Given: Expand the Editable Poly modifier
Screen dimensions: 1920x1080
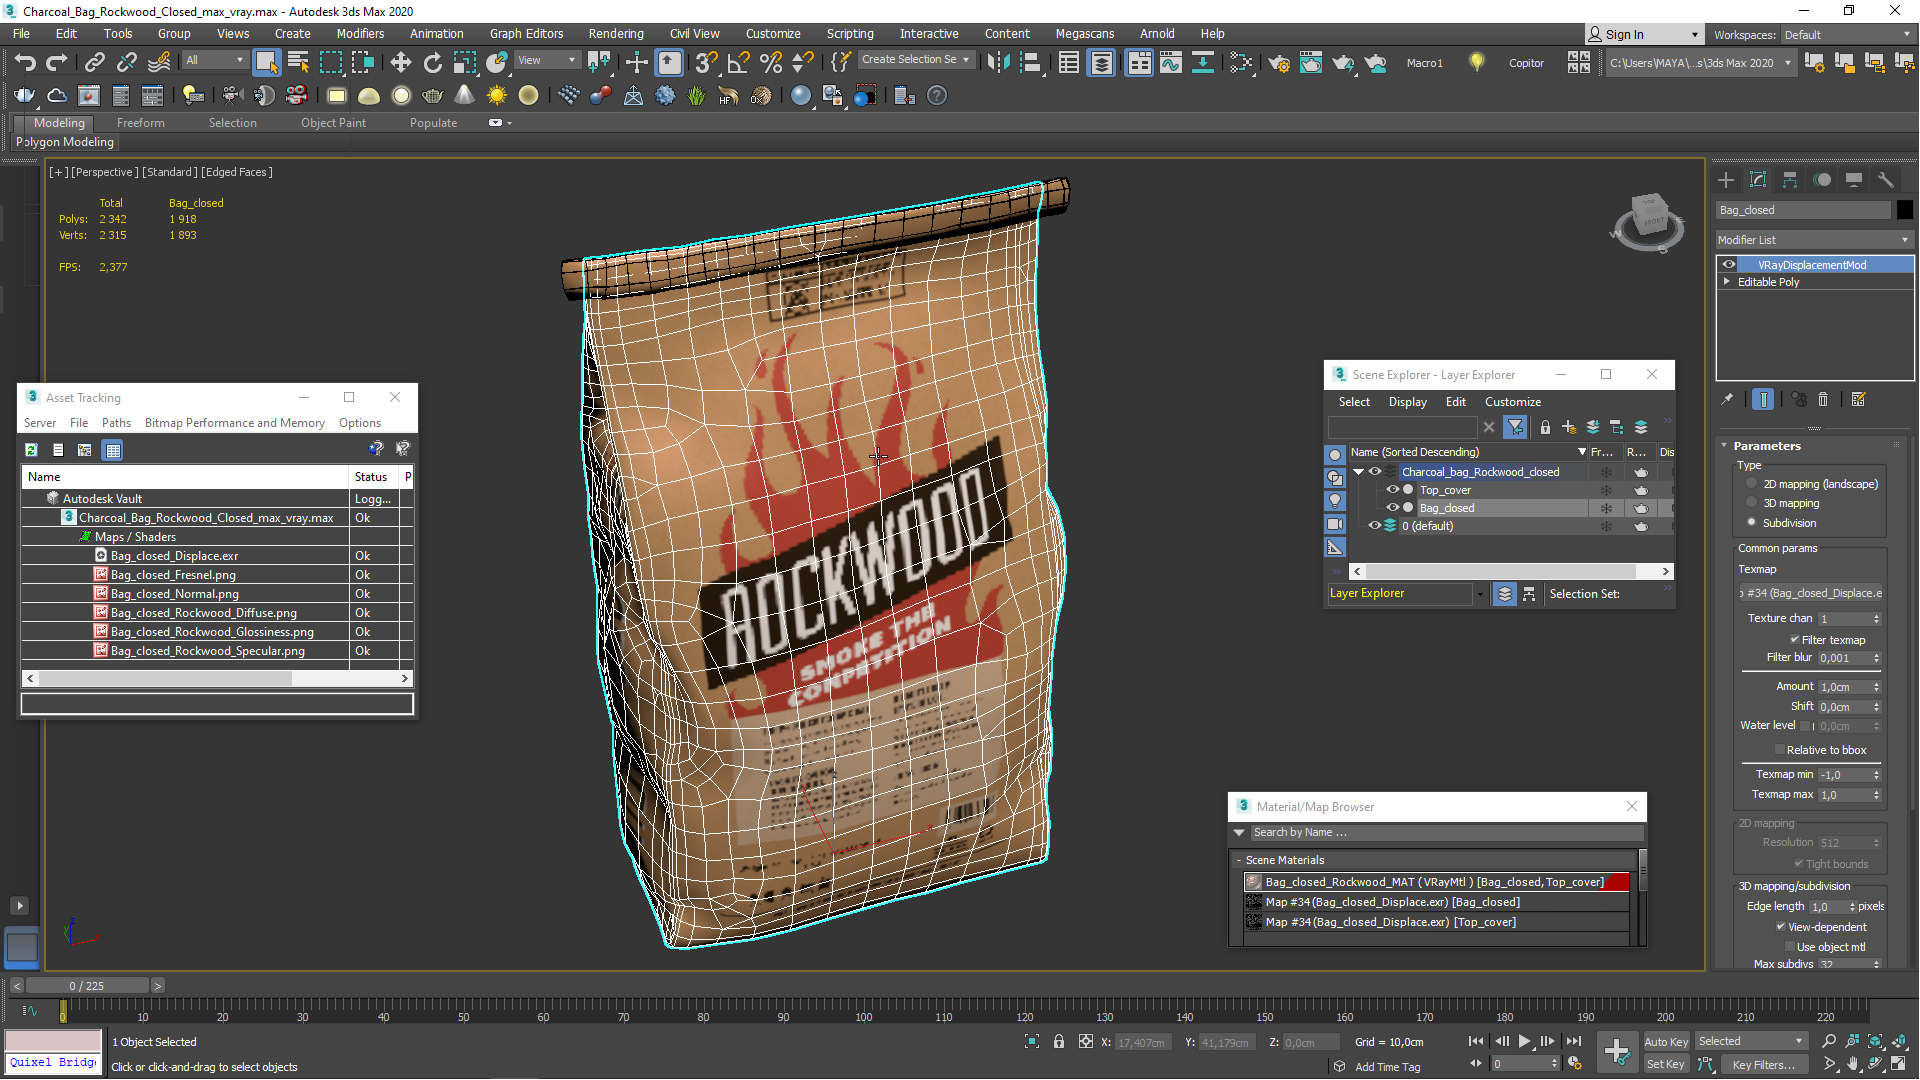Looking at the screenshot, I should click(1727, 282).
